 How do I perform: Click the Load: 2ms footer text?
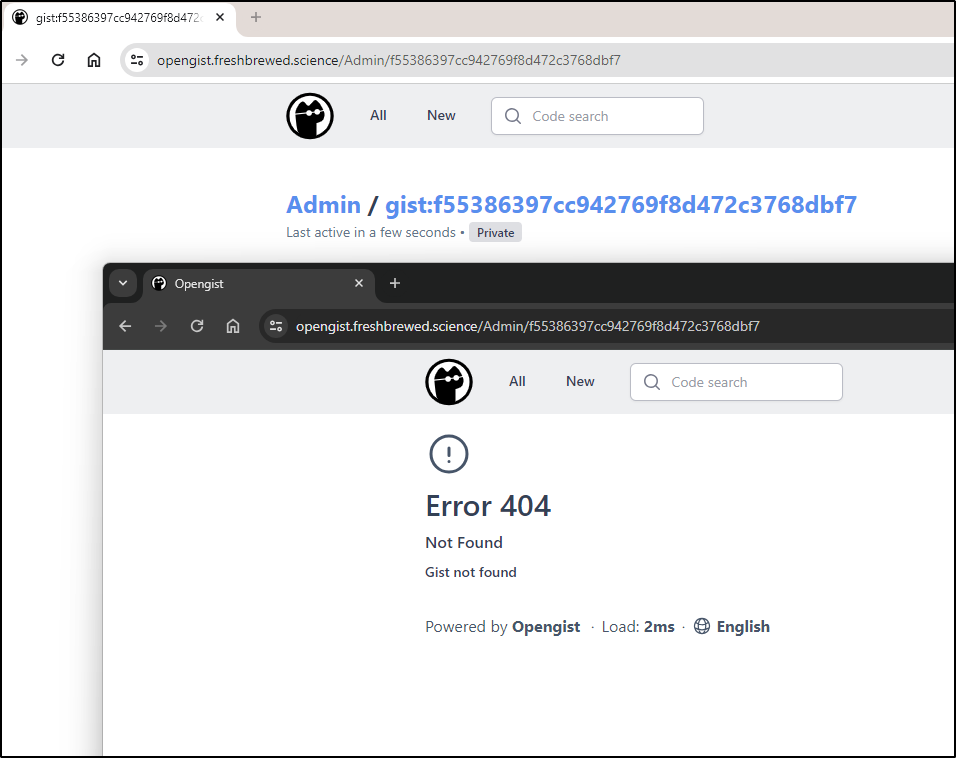(638, 626)
